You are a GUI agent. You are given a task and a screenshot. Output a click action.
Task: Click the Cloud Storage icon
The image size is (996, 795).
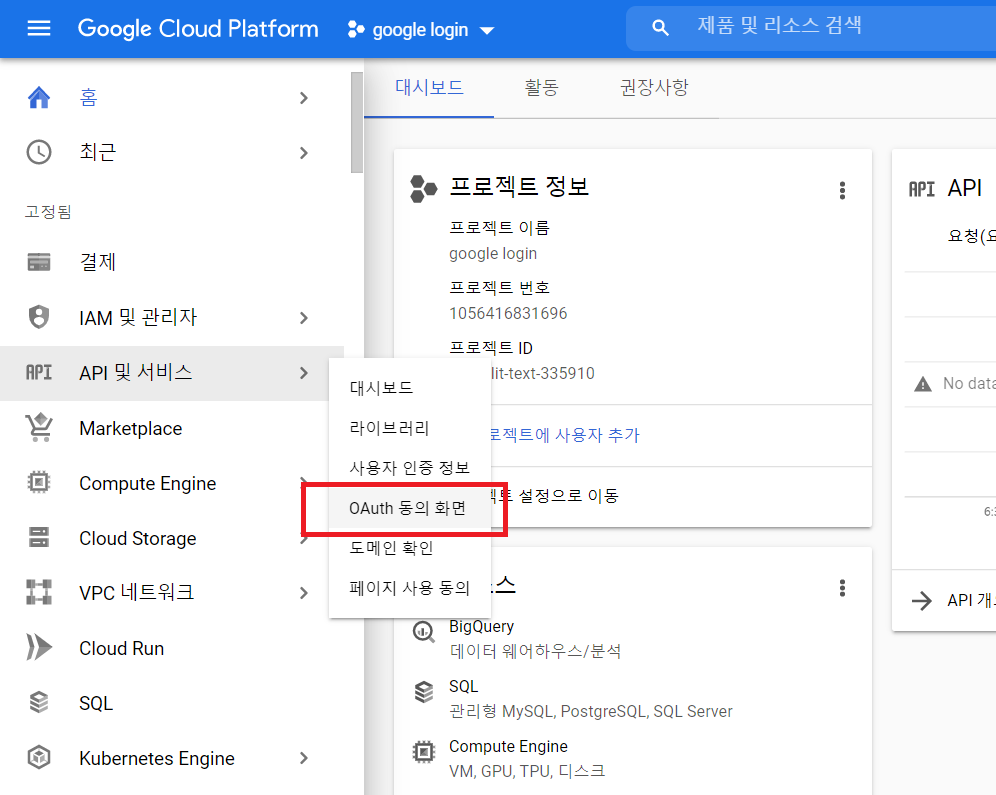pos(39,537)
